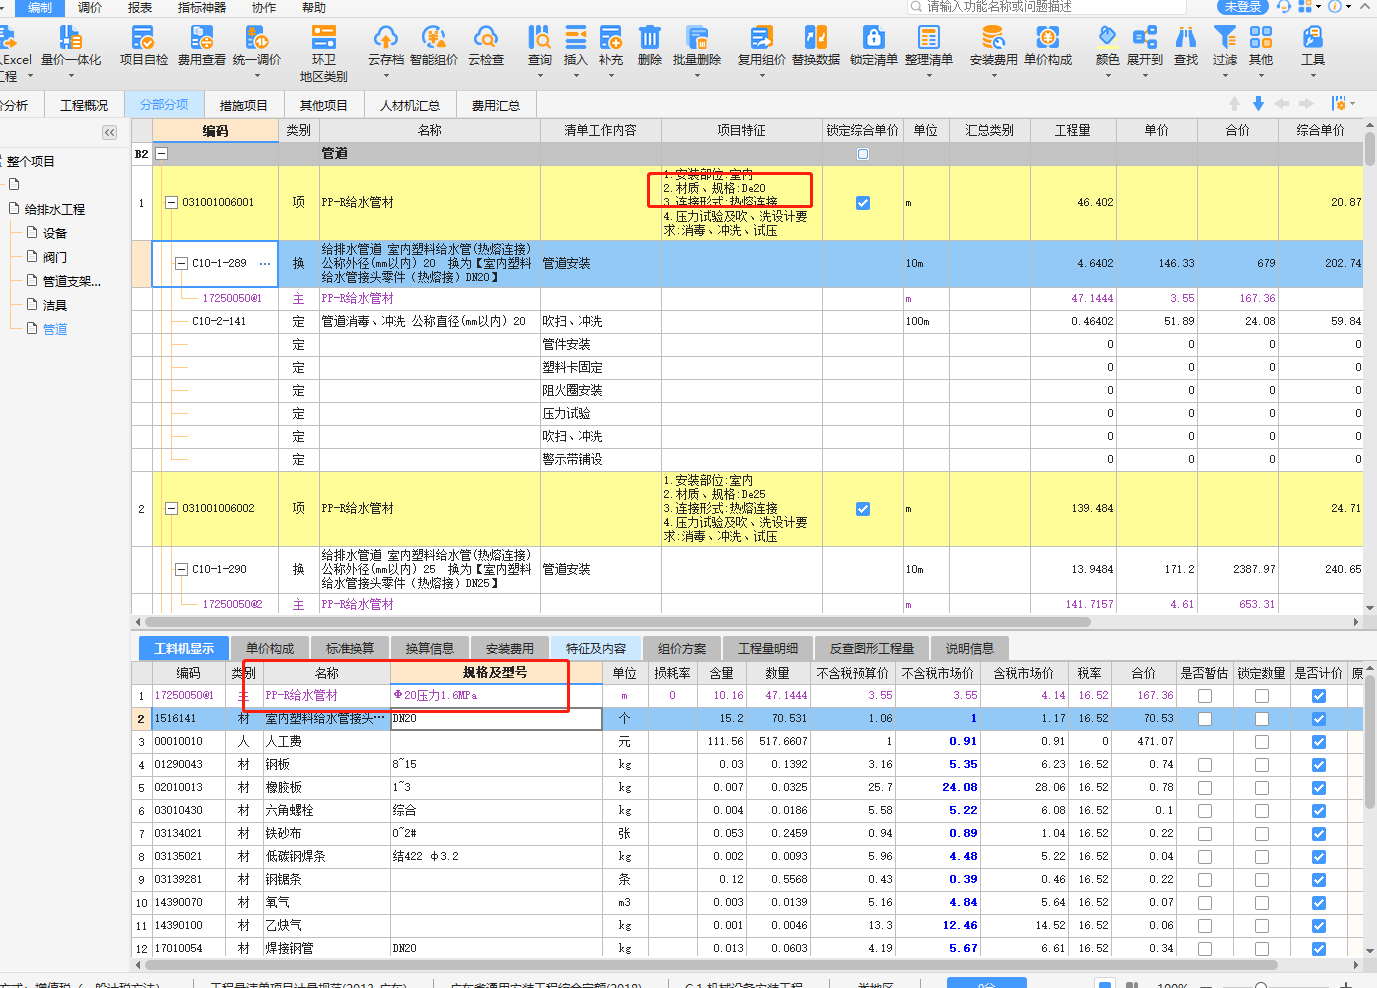The image size is (1377, 988).
Task: Collapse the C10-1-290 sub-item
Action: (182, 570)
